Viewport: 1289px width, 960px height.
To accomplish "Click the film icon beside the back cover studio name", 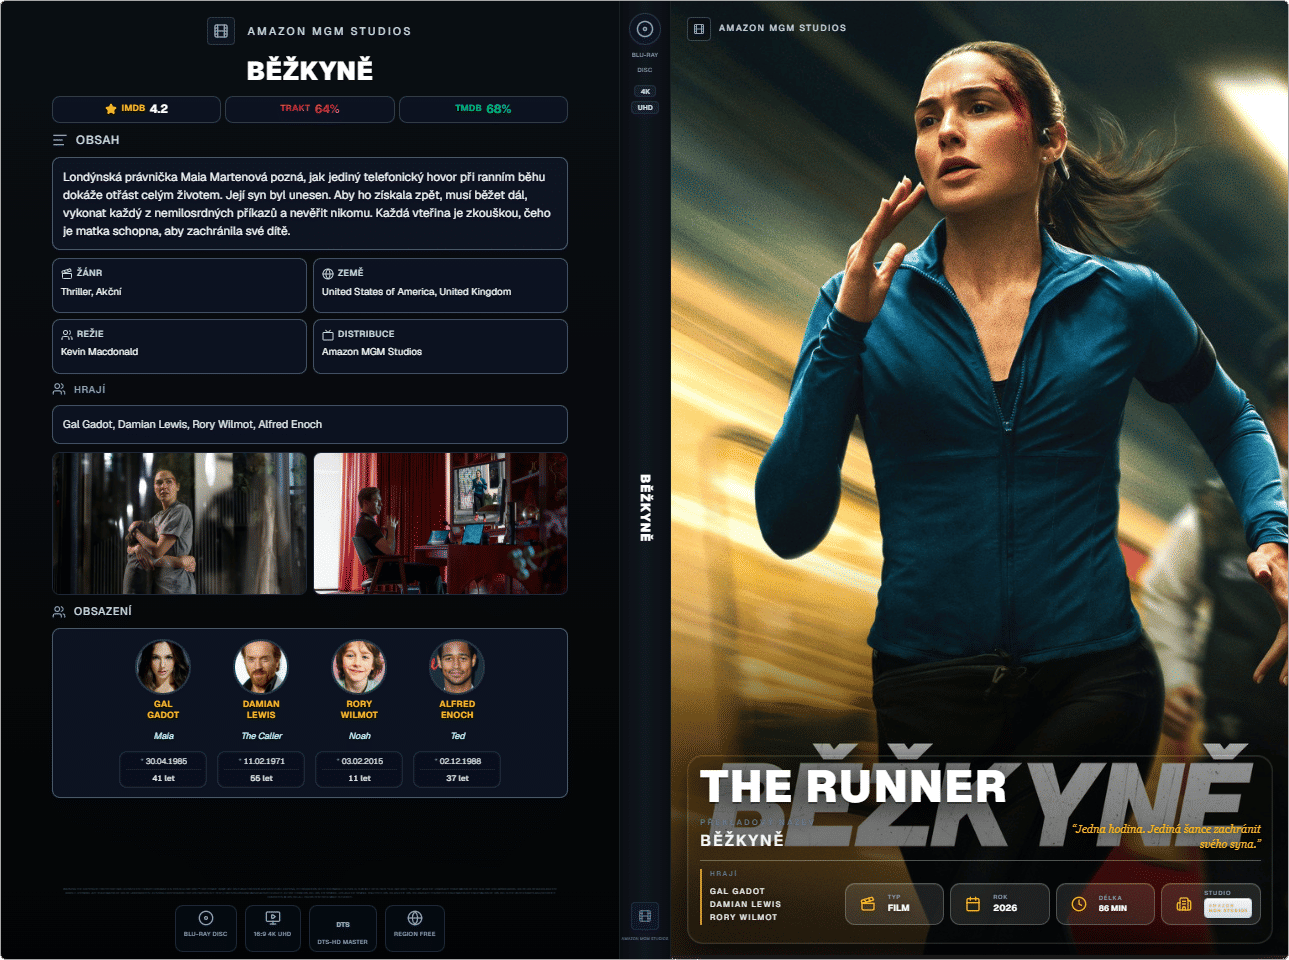I will click(x=221, y=31).
